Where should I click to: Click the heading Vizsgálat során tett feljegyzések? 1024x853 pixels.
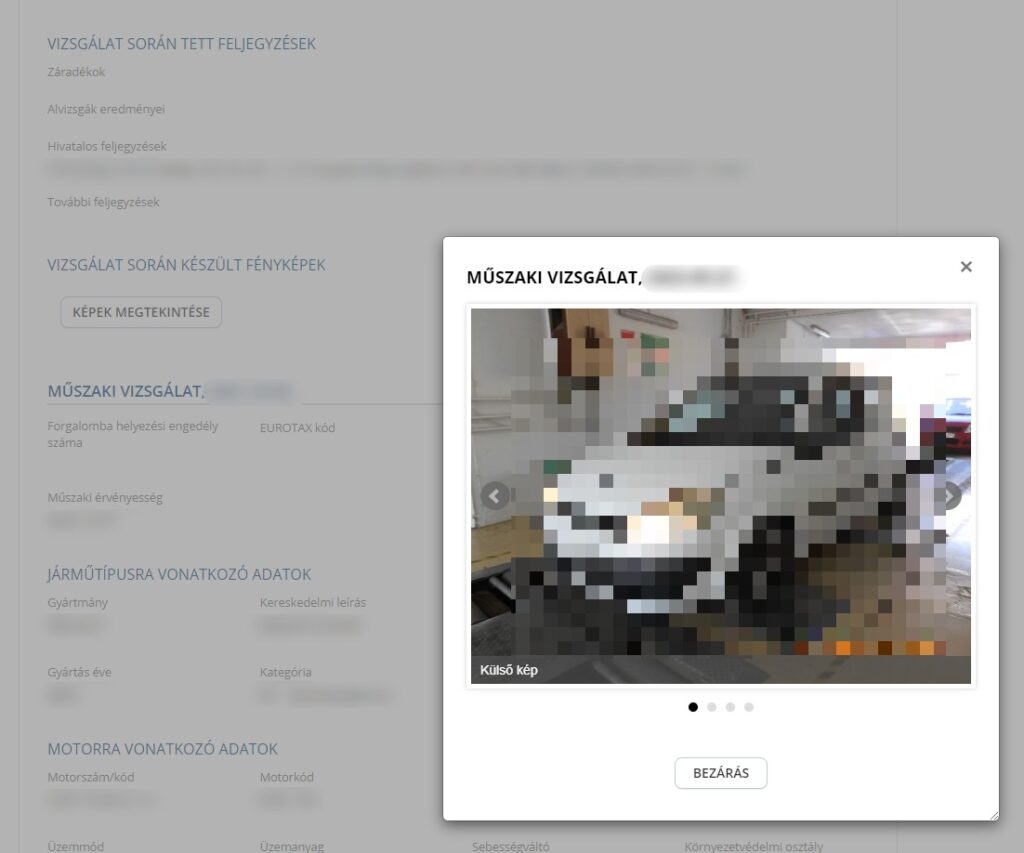pyautogui.click(x=182, y=44)
